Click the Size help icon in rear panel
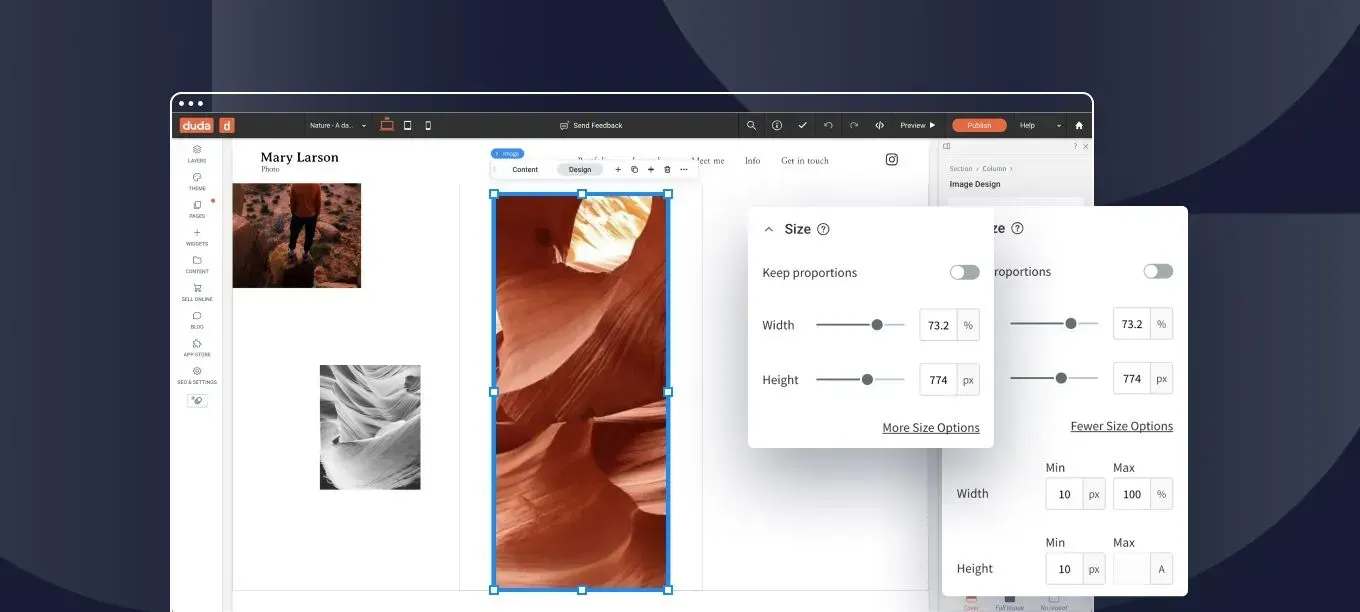The image size is (1360, 612). point(1017,228)
